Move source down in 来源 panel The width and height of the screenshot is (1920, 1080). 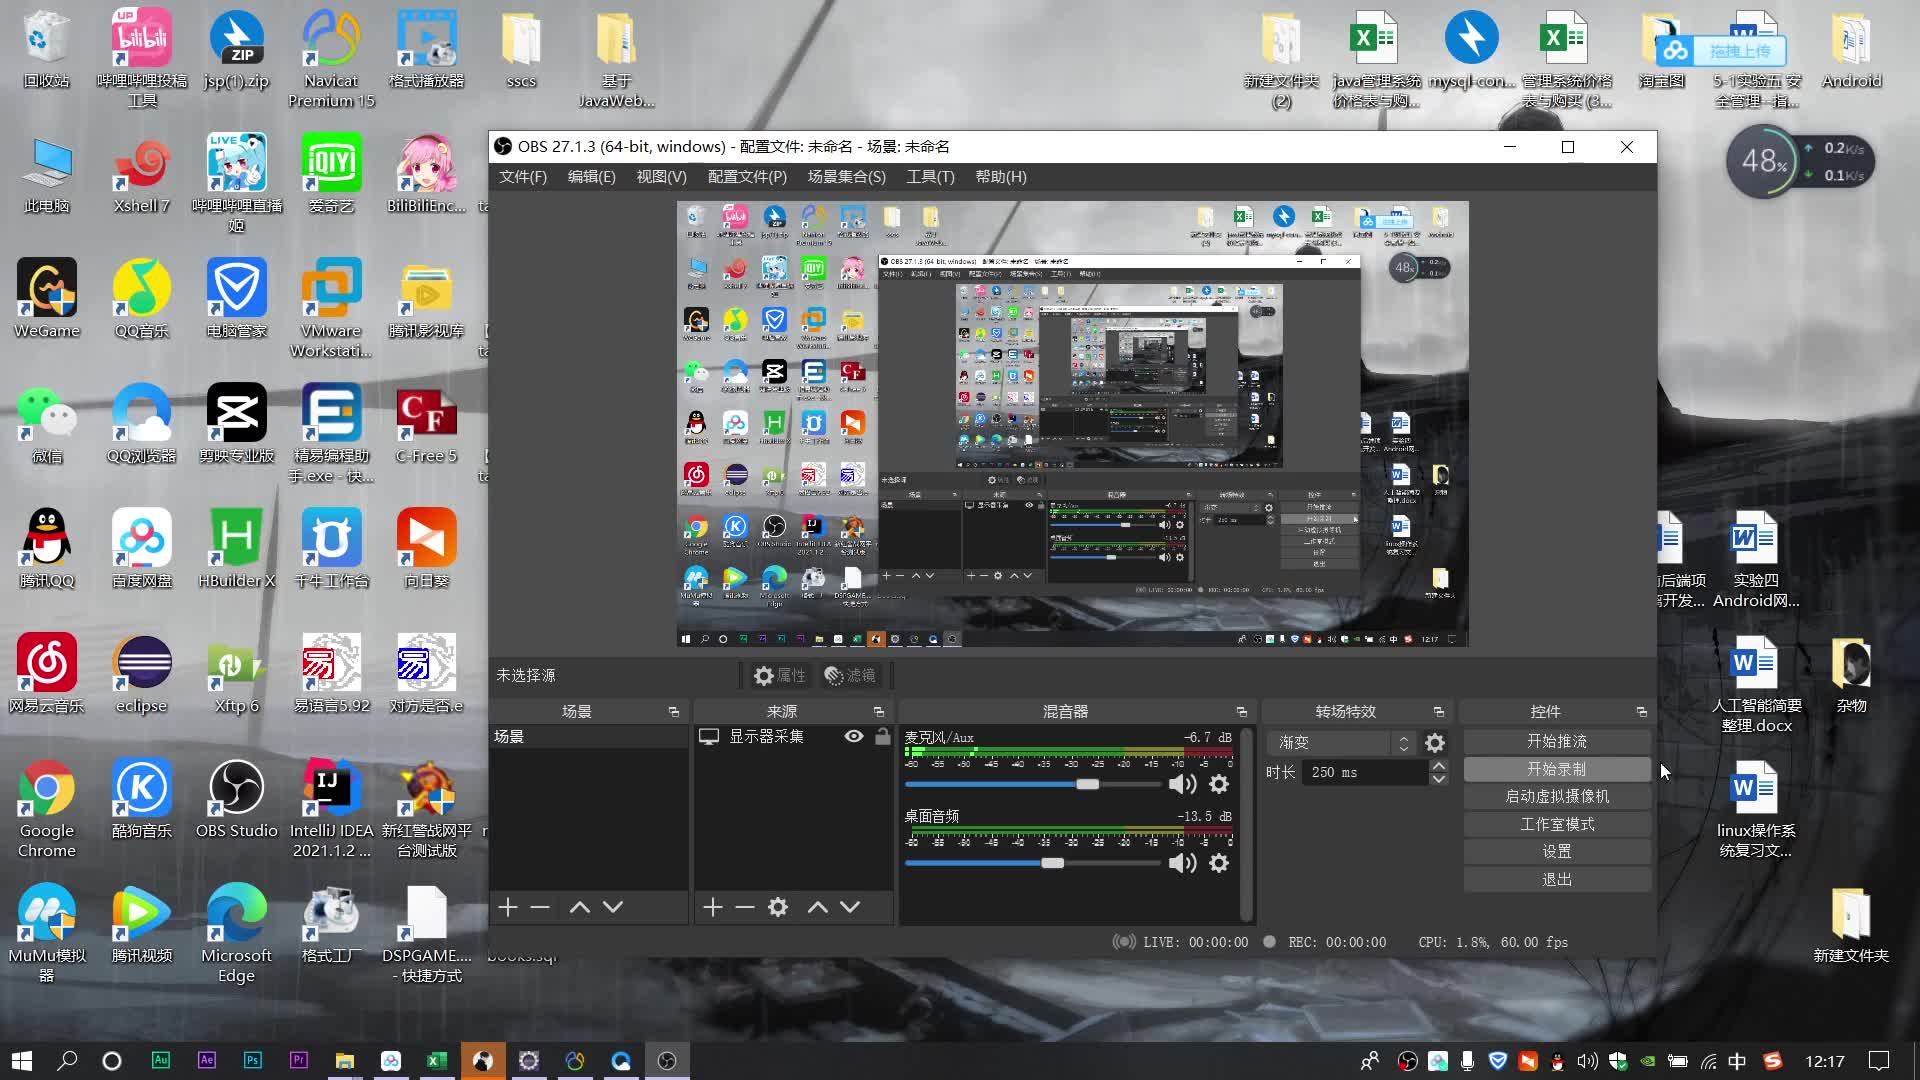point(850,907)
